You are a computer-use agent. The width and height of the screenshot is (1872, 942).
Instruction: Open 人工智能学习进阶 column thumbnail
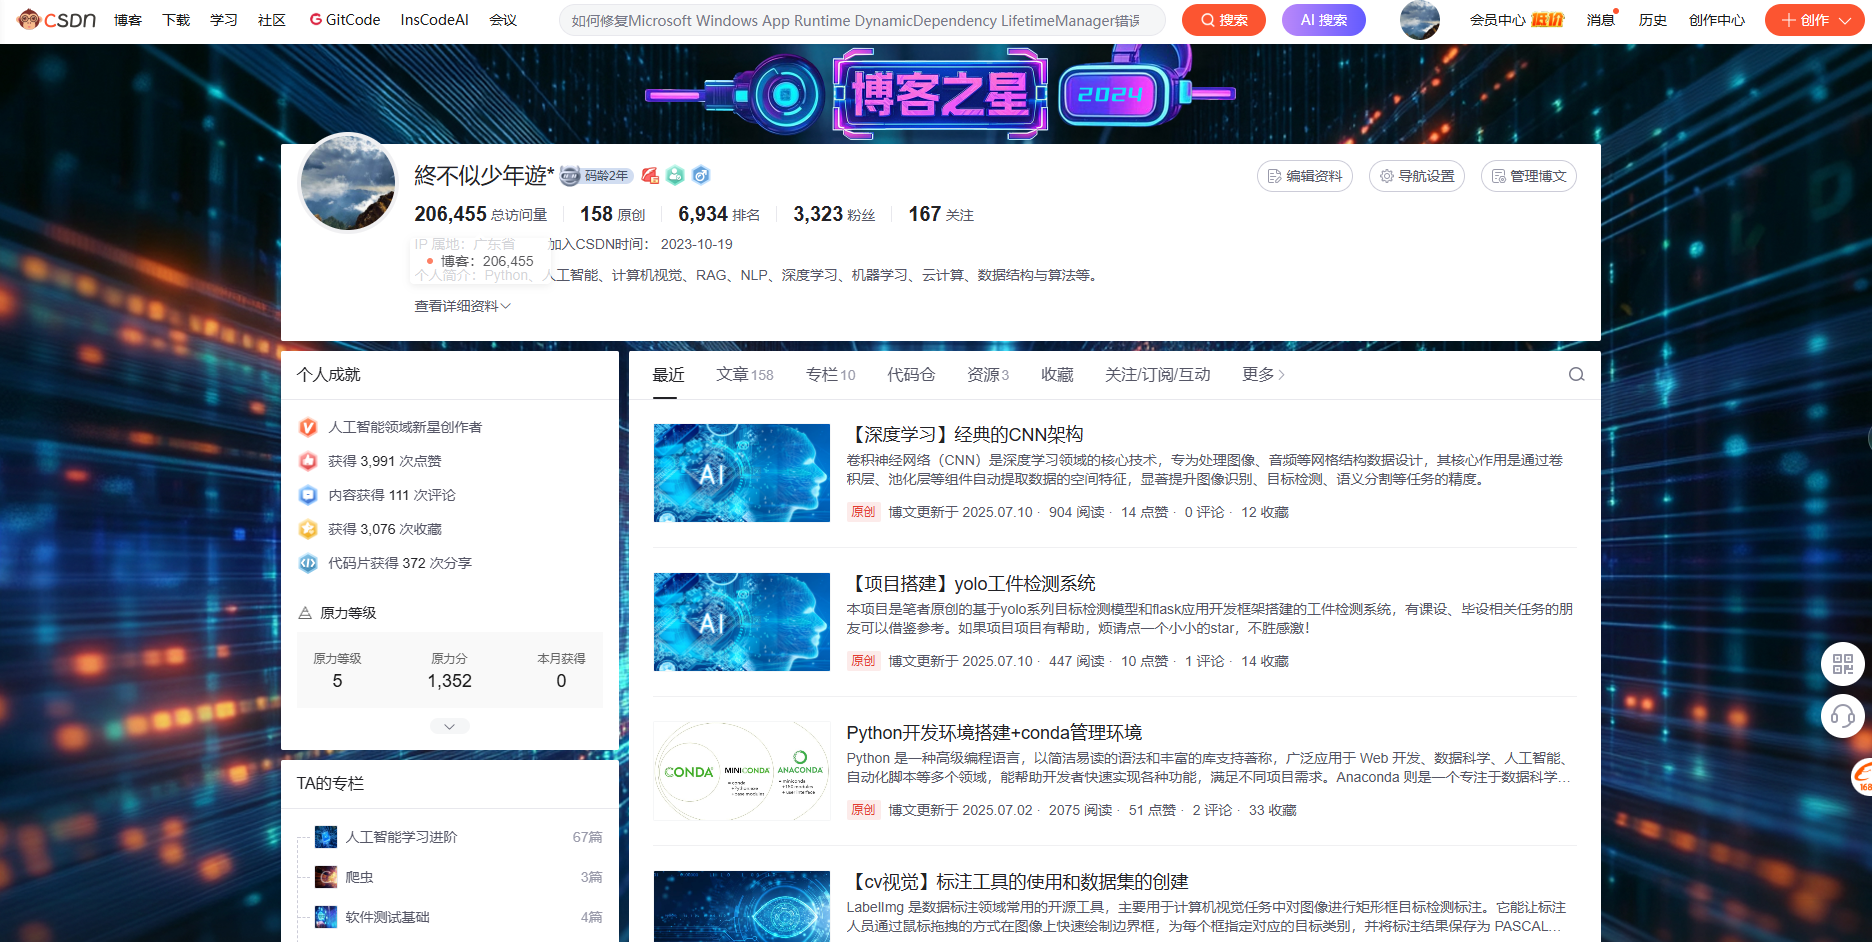click(326, 837)
